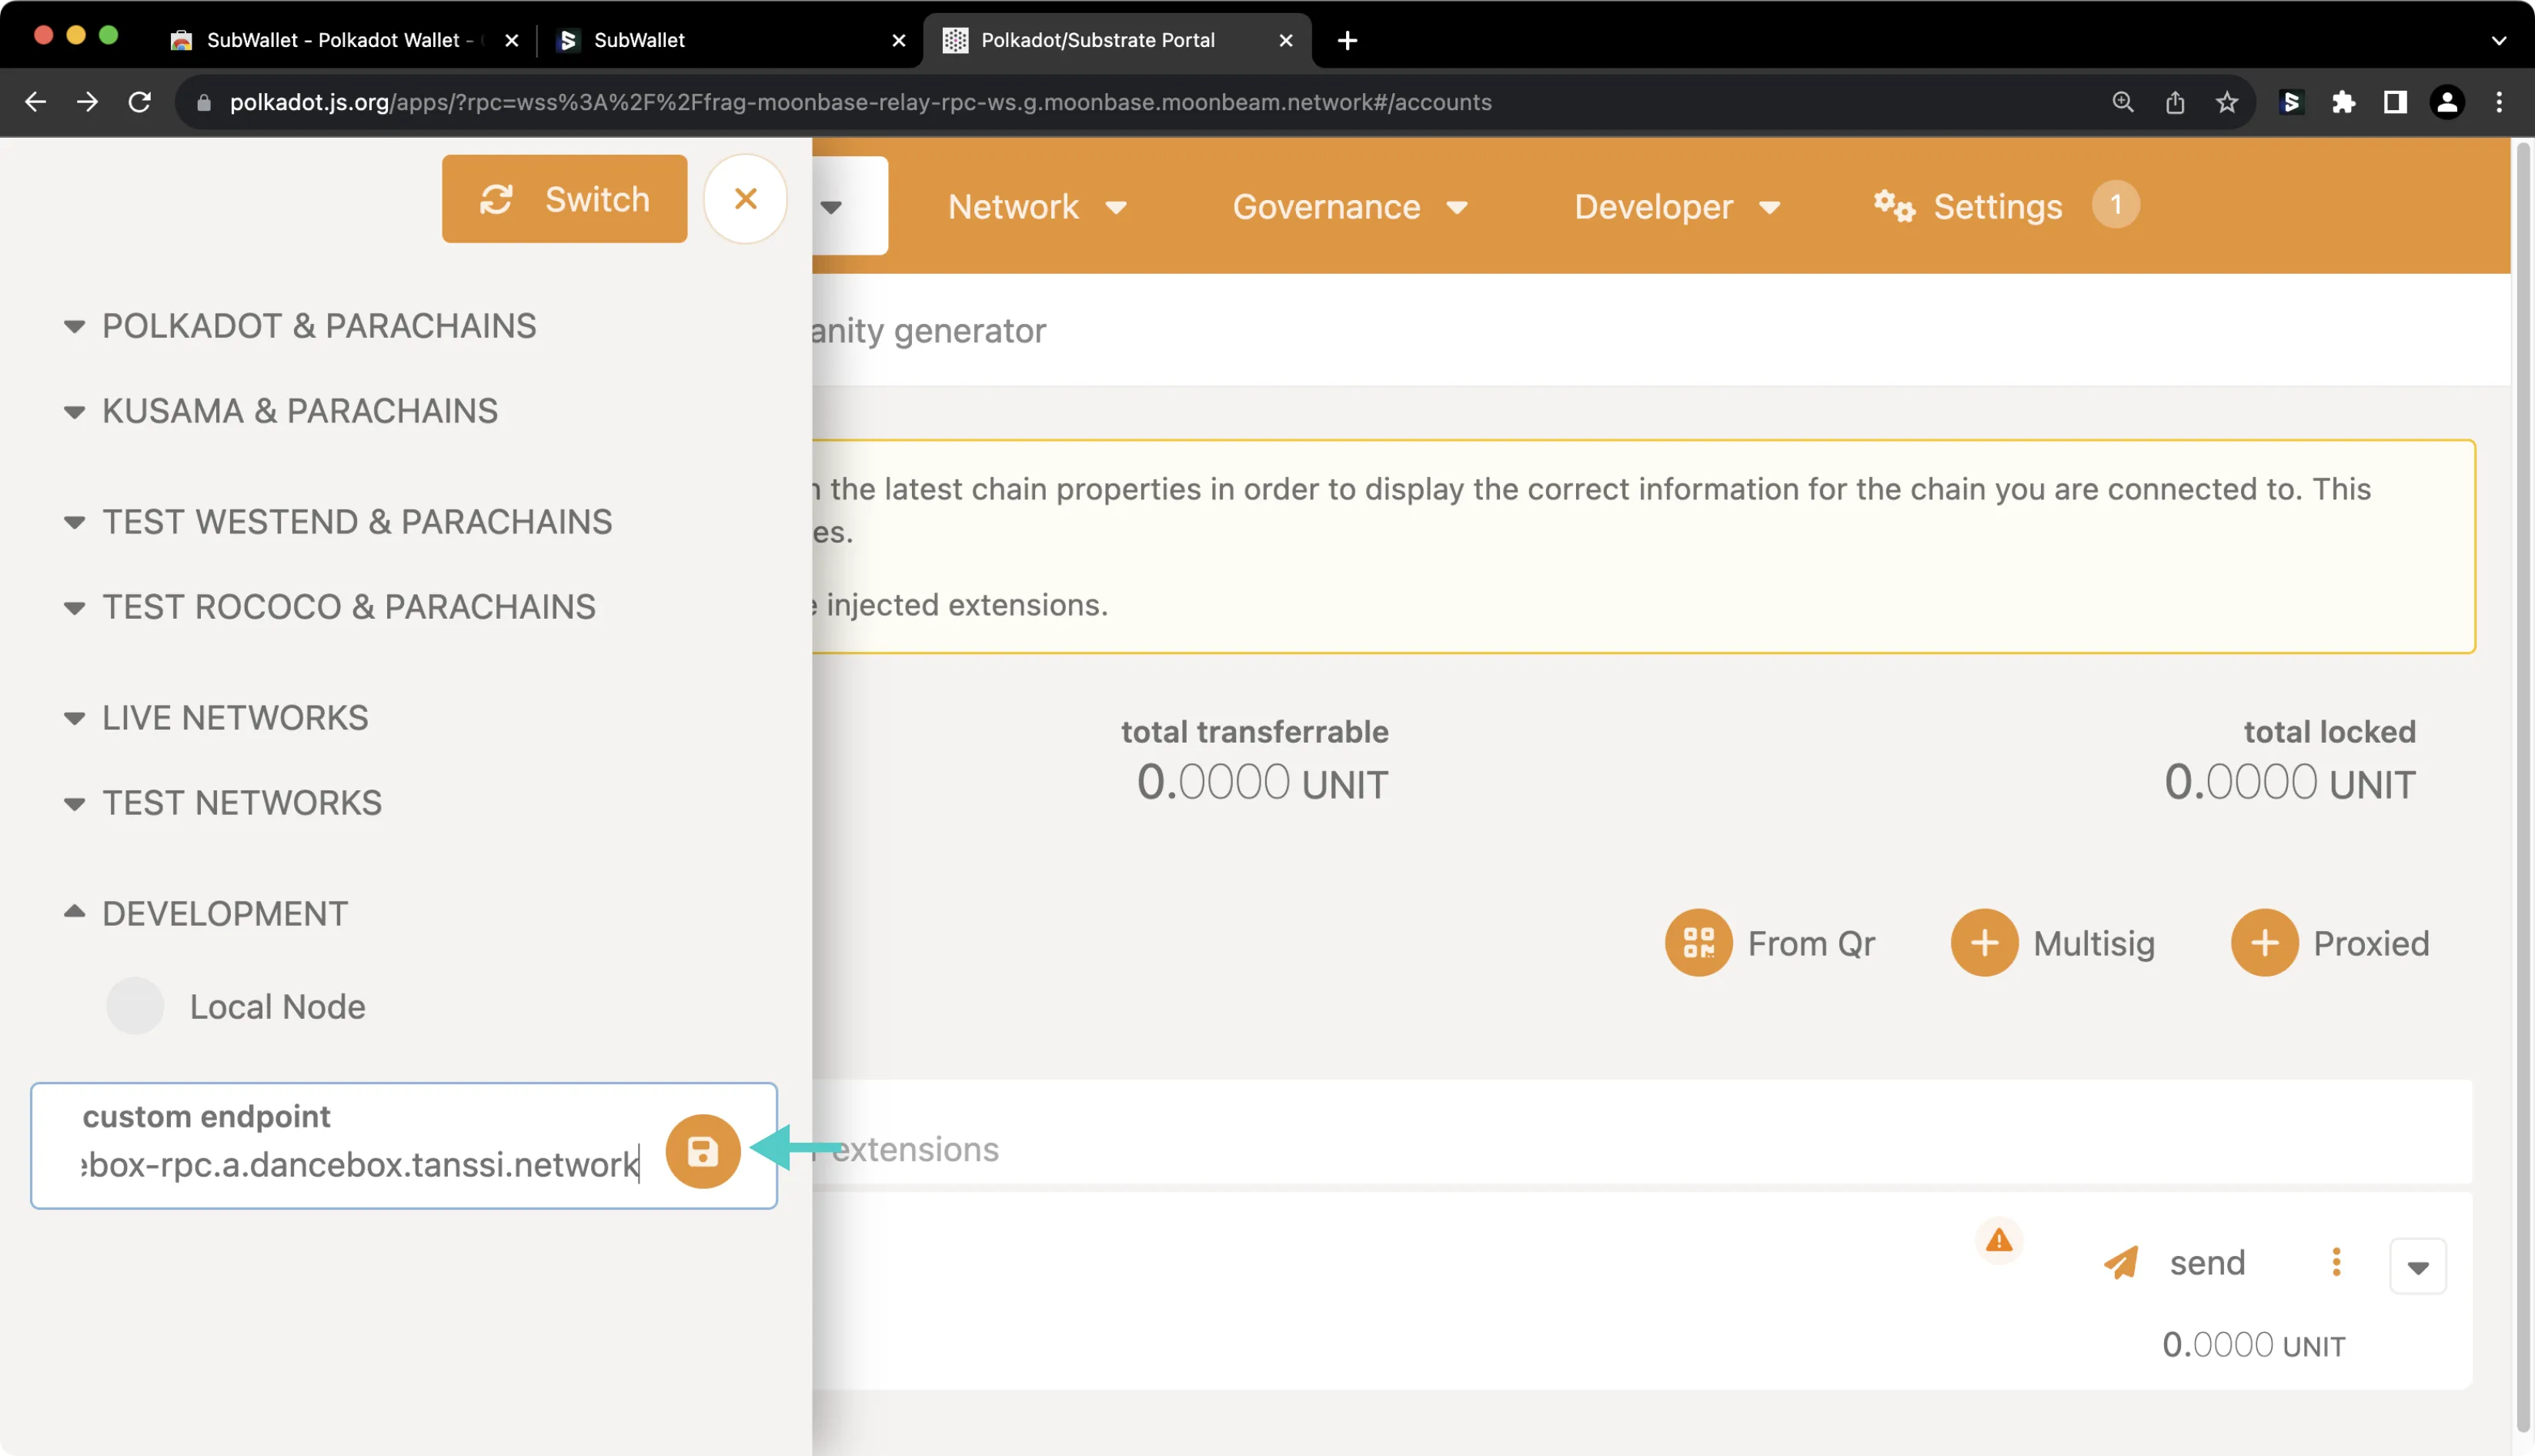Expand TEST ROCOCO & PARACHAINS section

pyautogui.click(x=329, y=607)
